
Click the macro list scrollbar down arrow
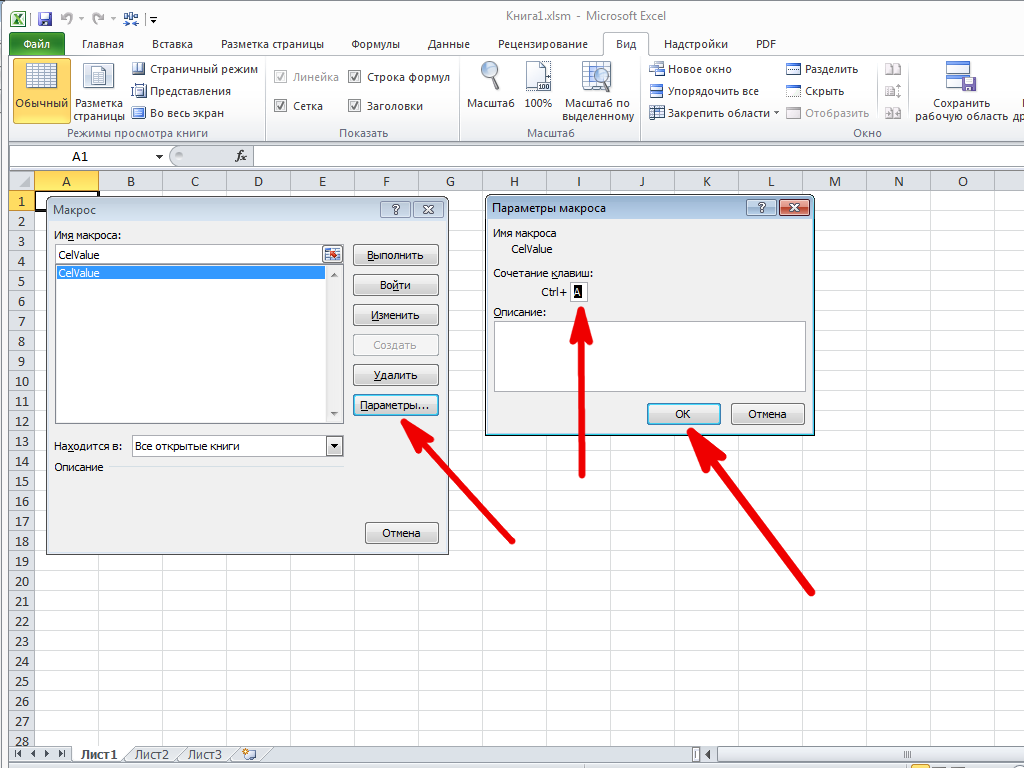(334, 414)
